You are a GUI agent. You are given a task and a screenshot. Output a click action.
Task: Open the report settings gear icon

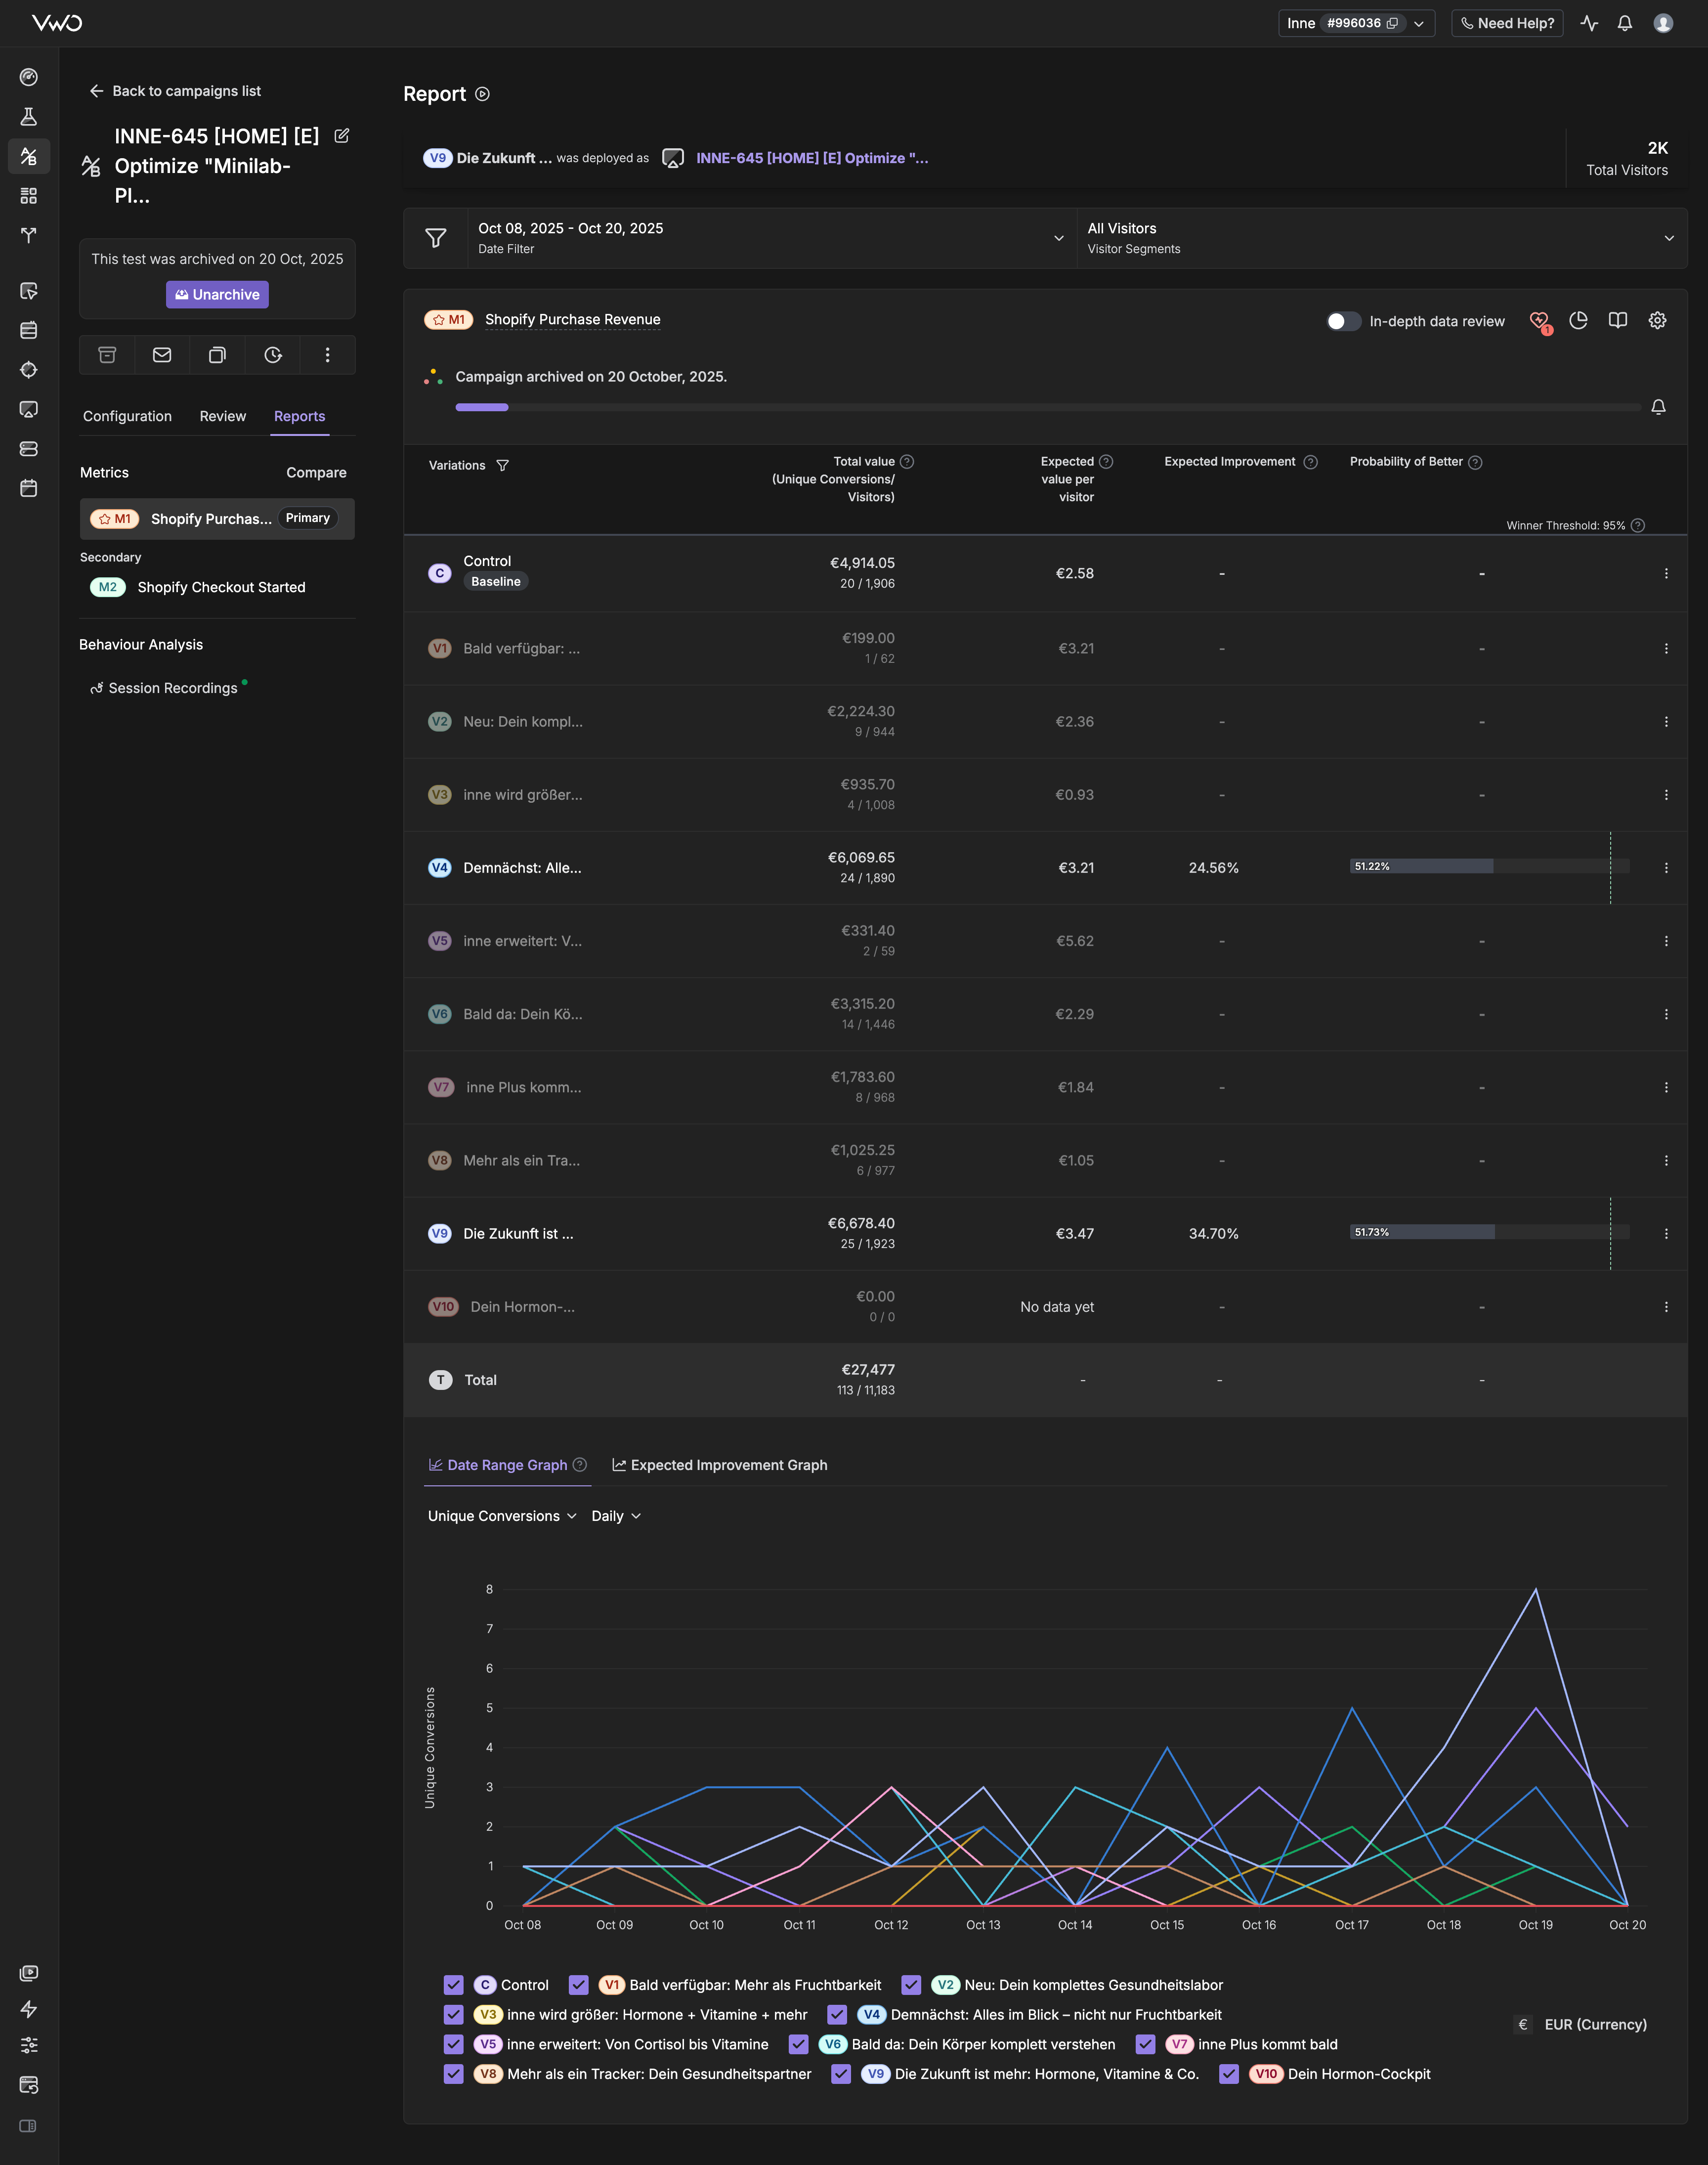coord(1657,320)
